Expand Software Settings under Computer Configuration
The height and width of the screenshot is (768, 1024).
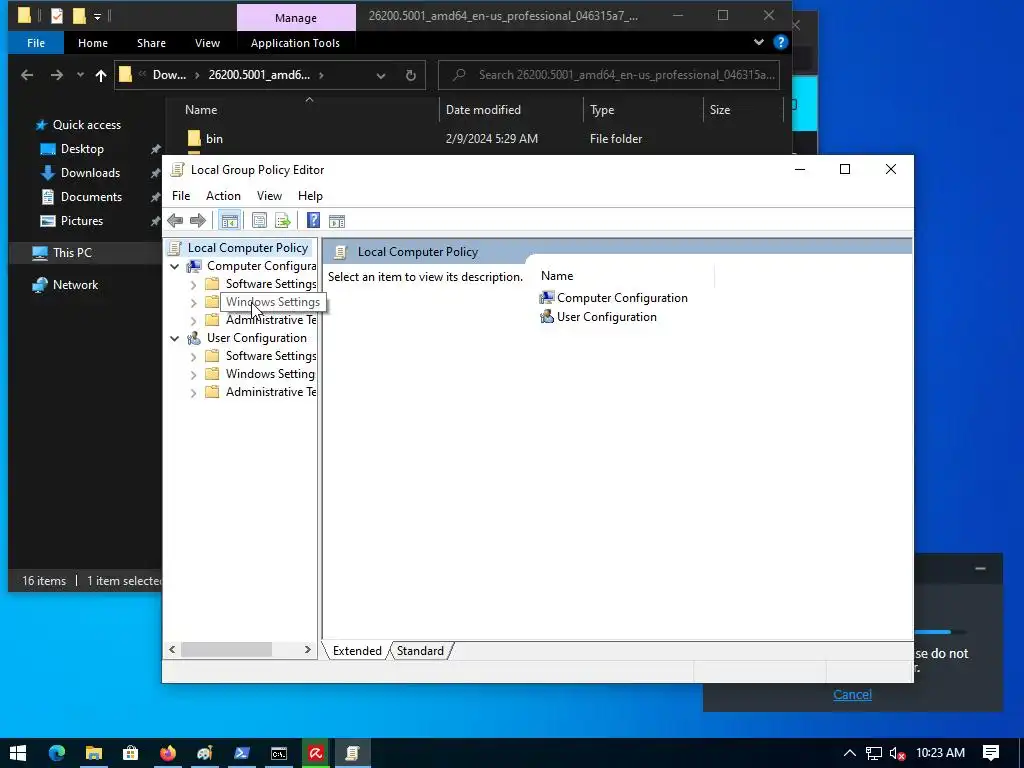point(193,285)
